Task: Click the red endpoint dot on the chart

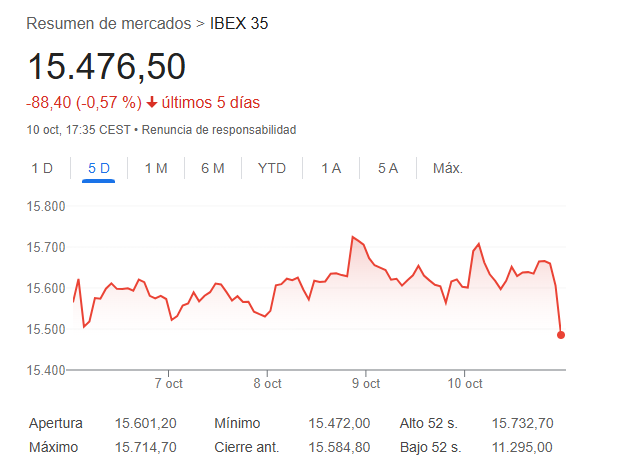Action: 561,335
